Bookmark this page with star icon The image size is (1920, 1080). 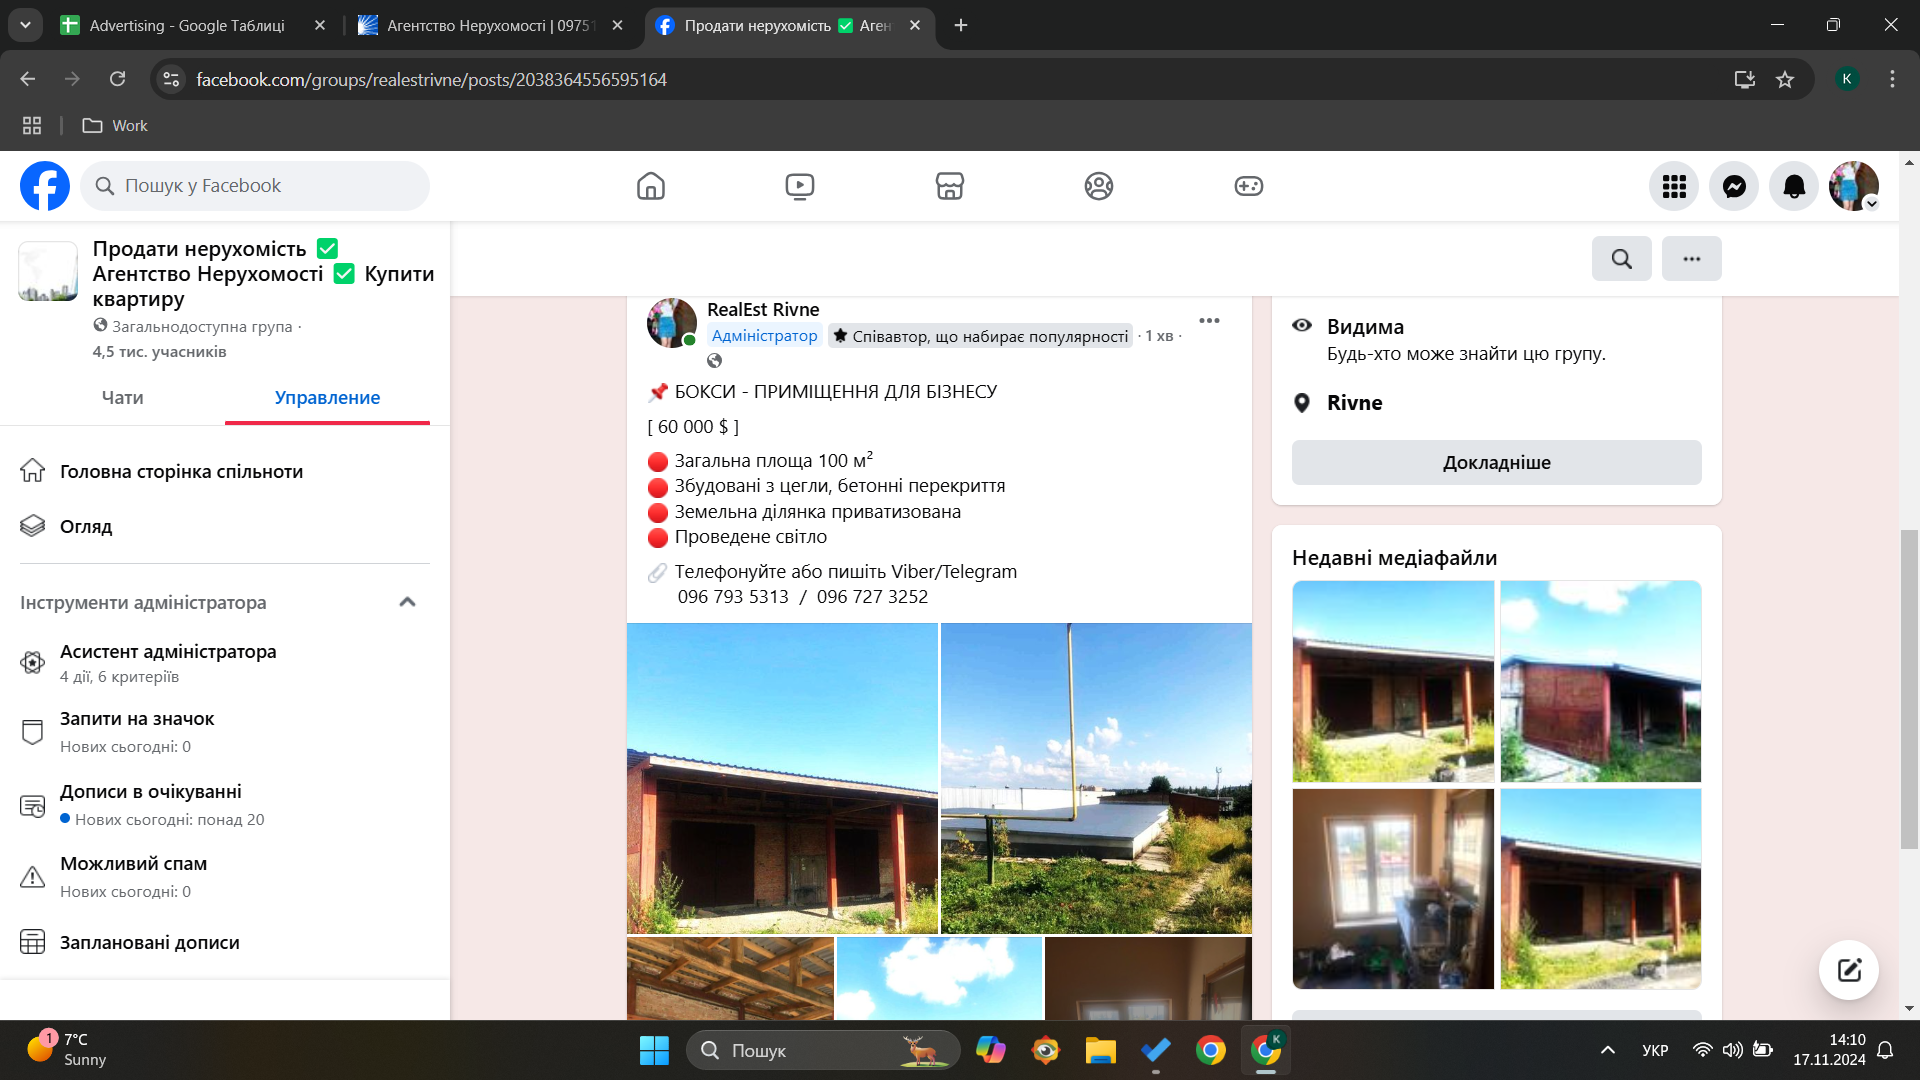click(x=1785, y=80)
